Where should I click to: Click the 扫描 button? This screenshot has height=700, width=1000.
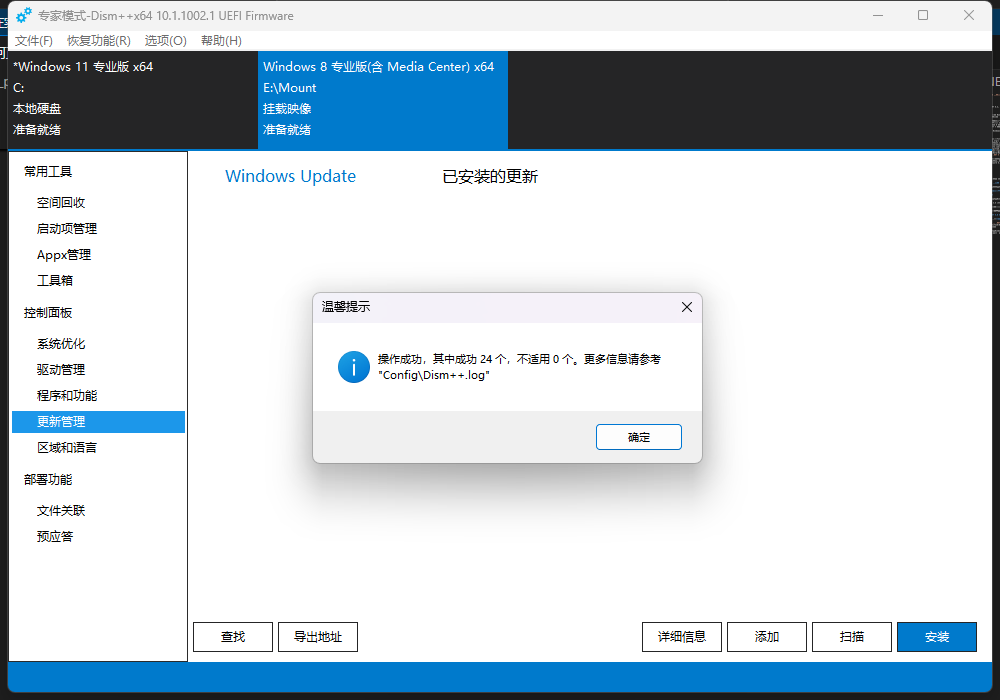coord(851,637)
